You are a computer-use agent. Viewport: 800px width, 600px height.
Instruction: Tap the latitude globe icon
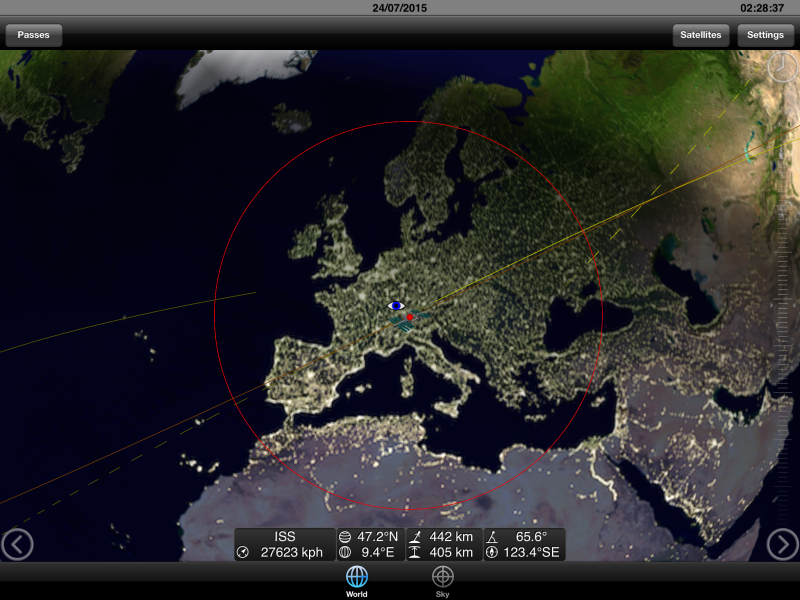(x=345, y=537)
